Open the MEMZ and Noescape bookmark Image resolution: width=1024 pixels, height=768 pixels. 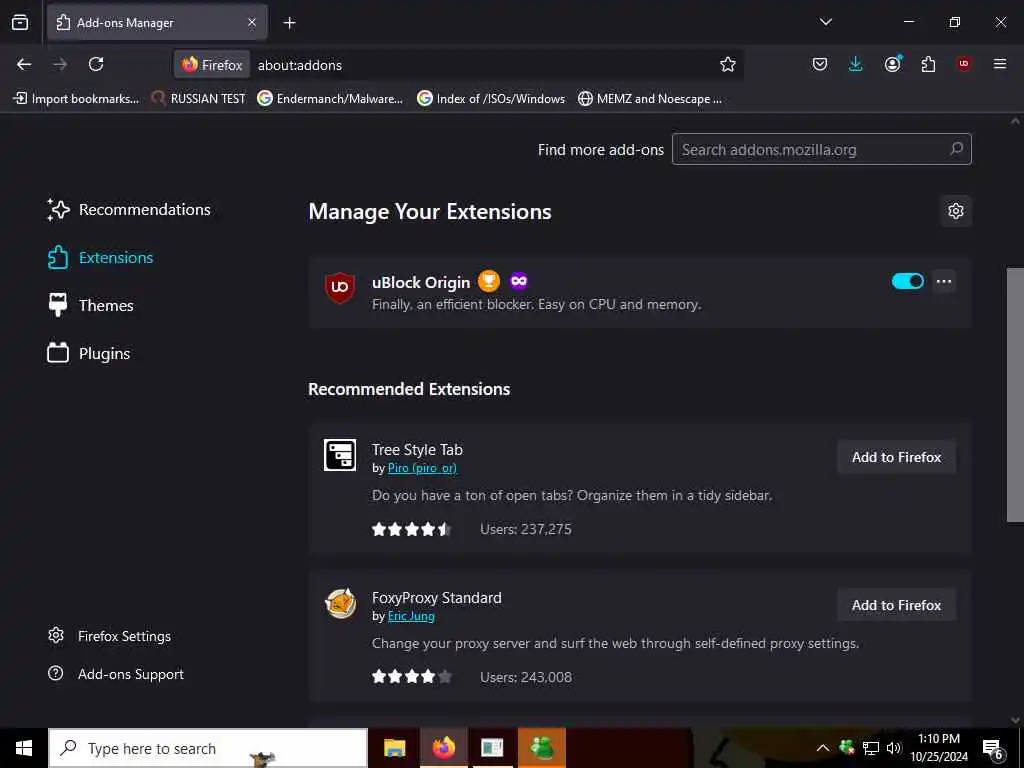point(650,99)
